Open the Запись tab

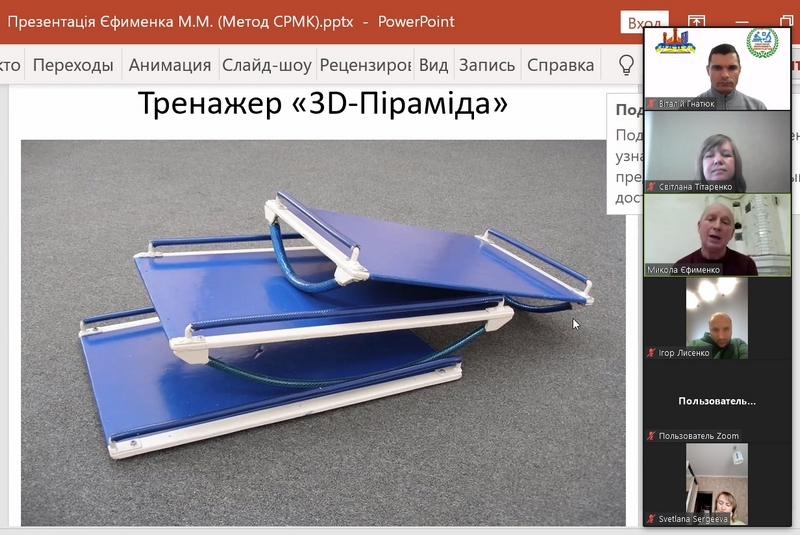click(x=487, y=66)
